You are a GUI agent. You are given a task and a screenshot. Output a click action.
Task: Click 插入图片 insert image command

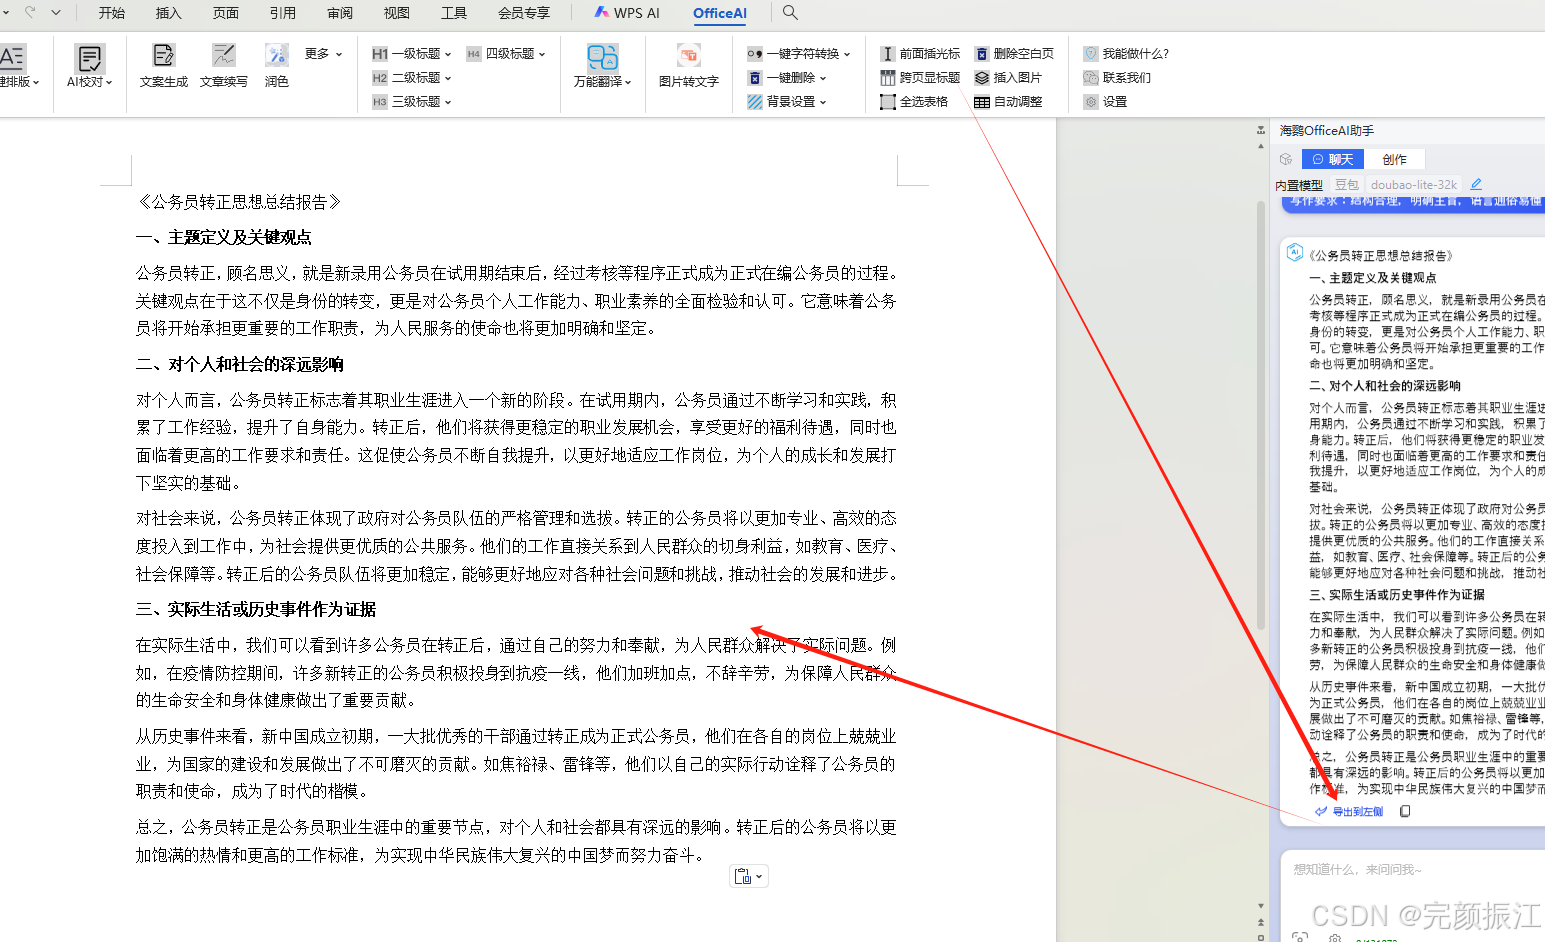pyautogui.click(x=1008, y=78)
